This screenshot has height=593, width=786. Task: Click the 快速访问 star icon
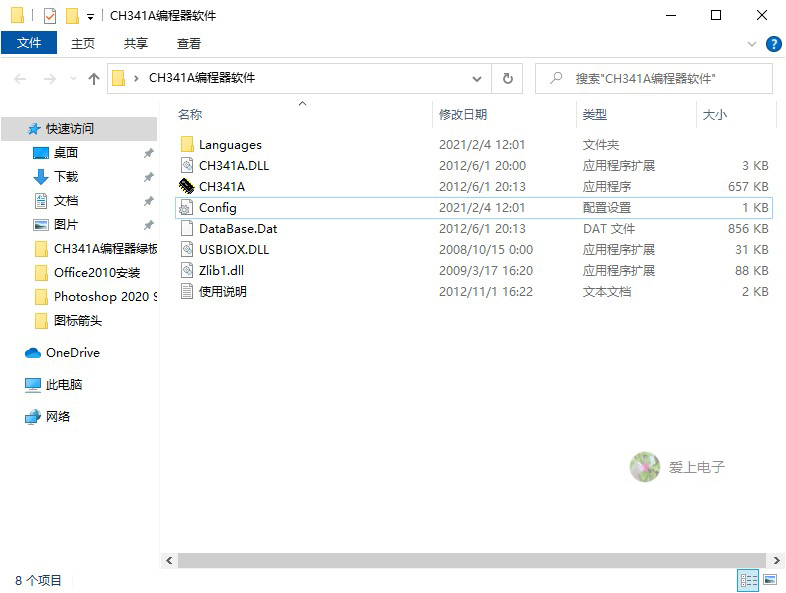34,129
